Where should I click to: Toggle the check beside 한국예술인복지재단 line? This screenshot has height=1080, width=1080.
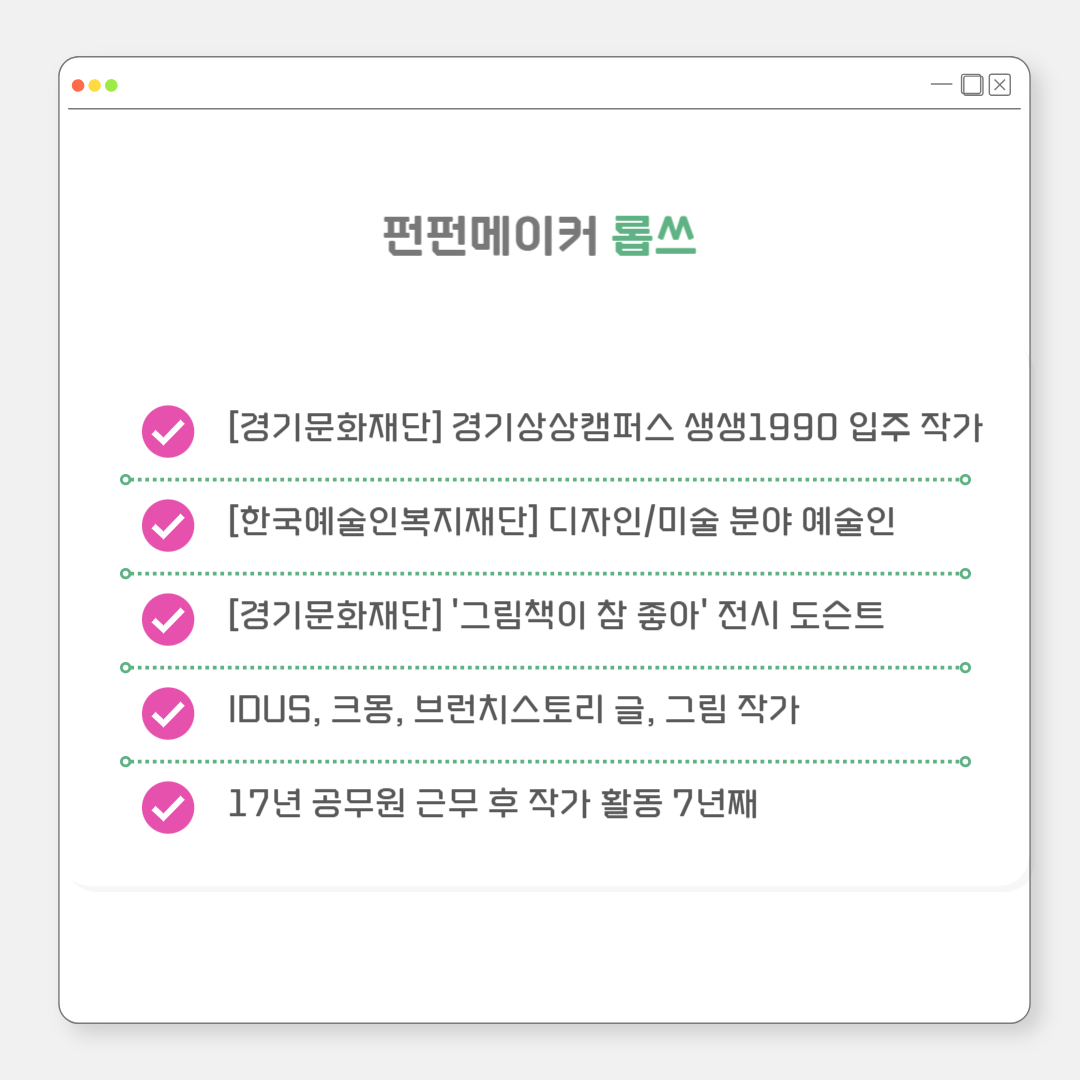[x=168, y=525]
